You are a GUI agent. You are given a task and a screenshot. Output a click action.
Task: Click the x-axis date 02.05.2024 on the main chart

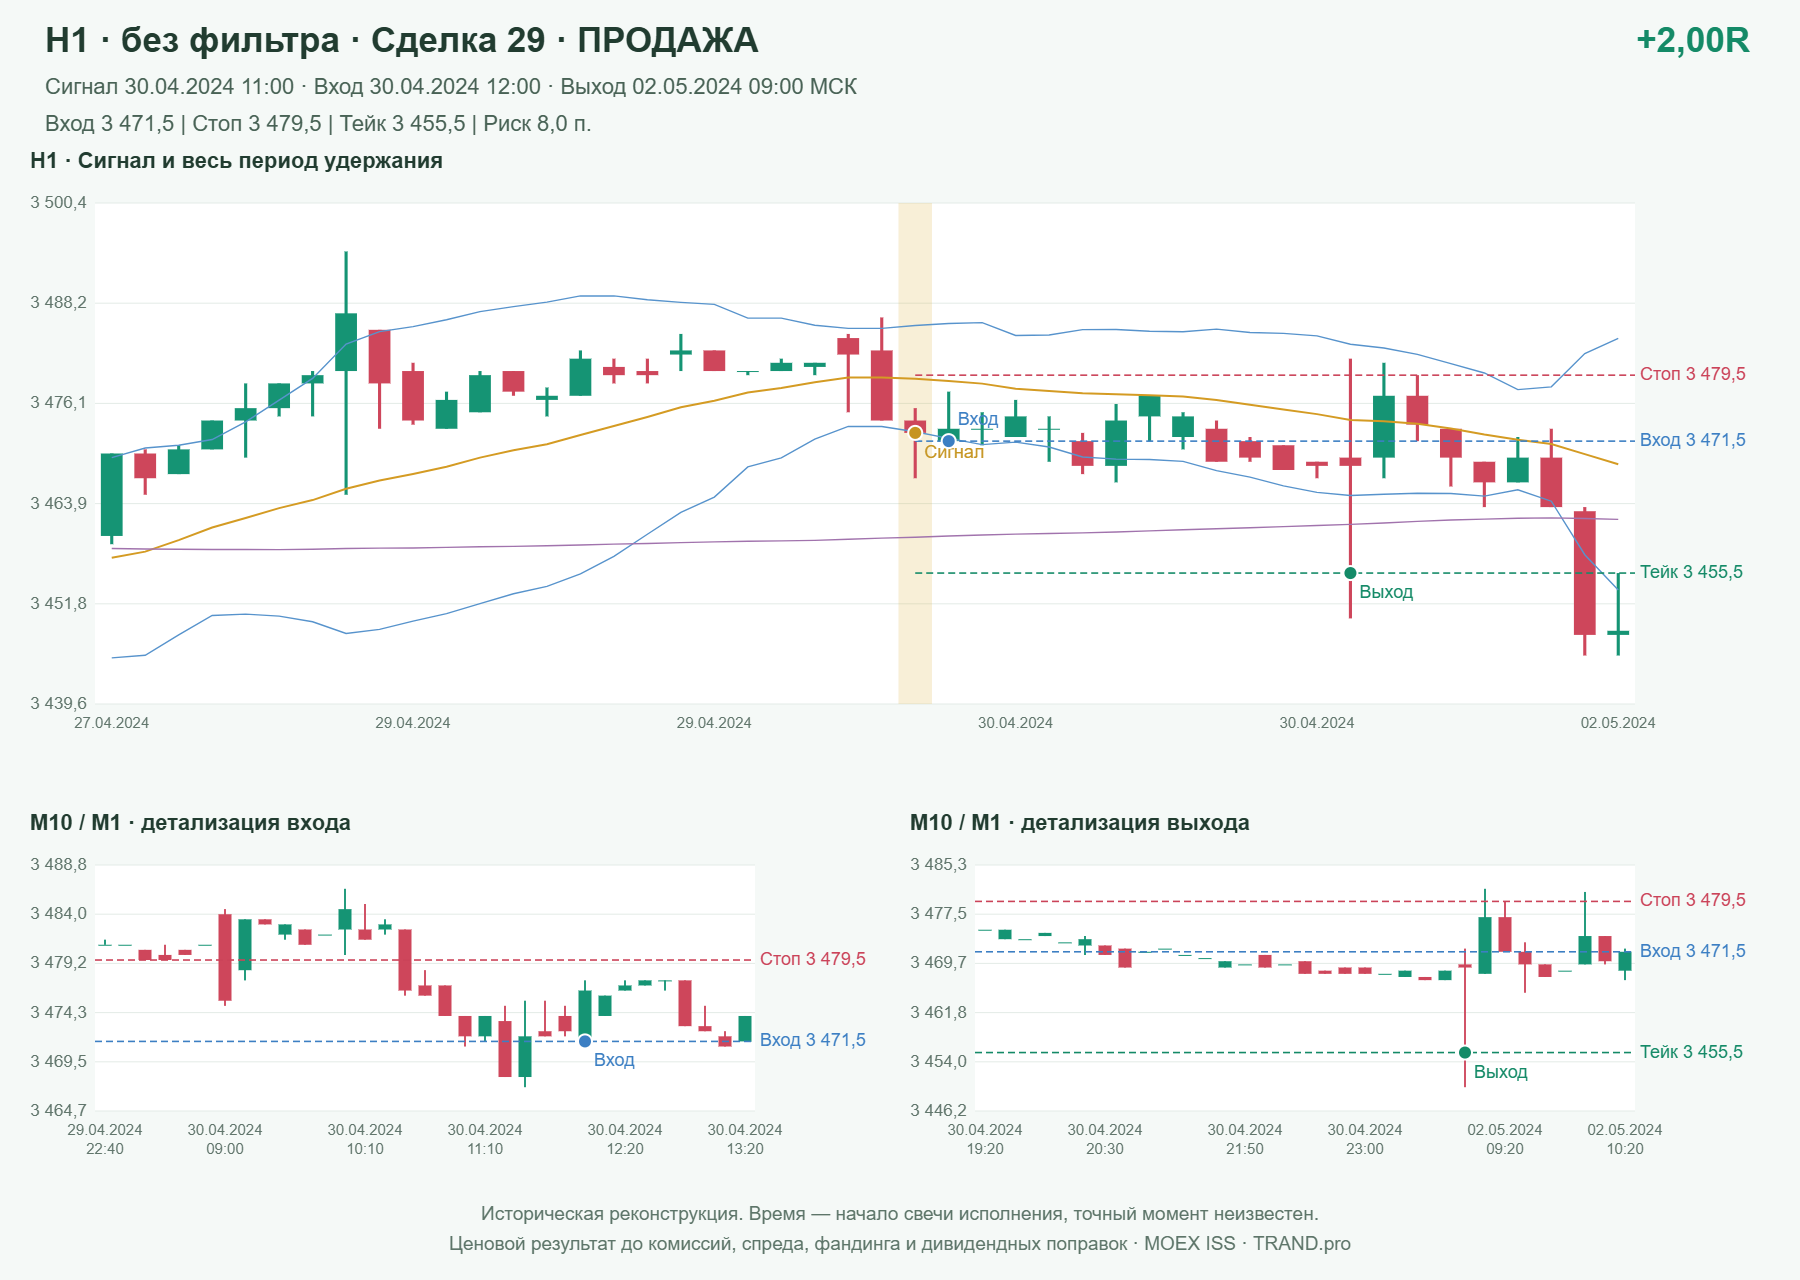1617,723
